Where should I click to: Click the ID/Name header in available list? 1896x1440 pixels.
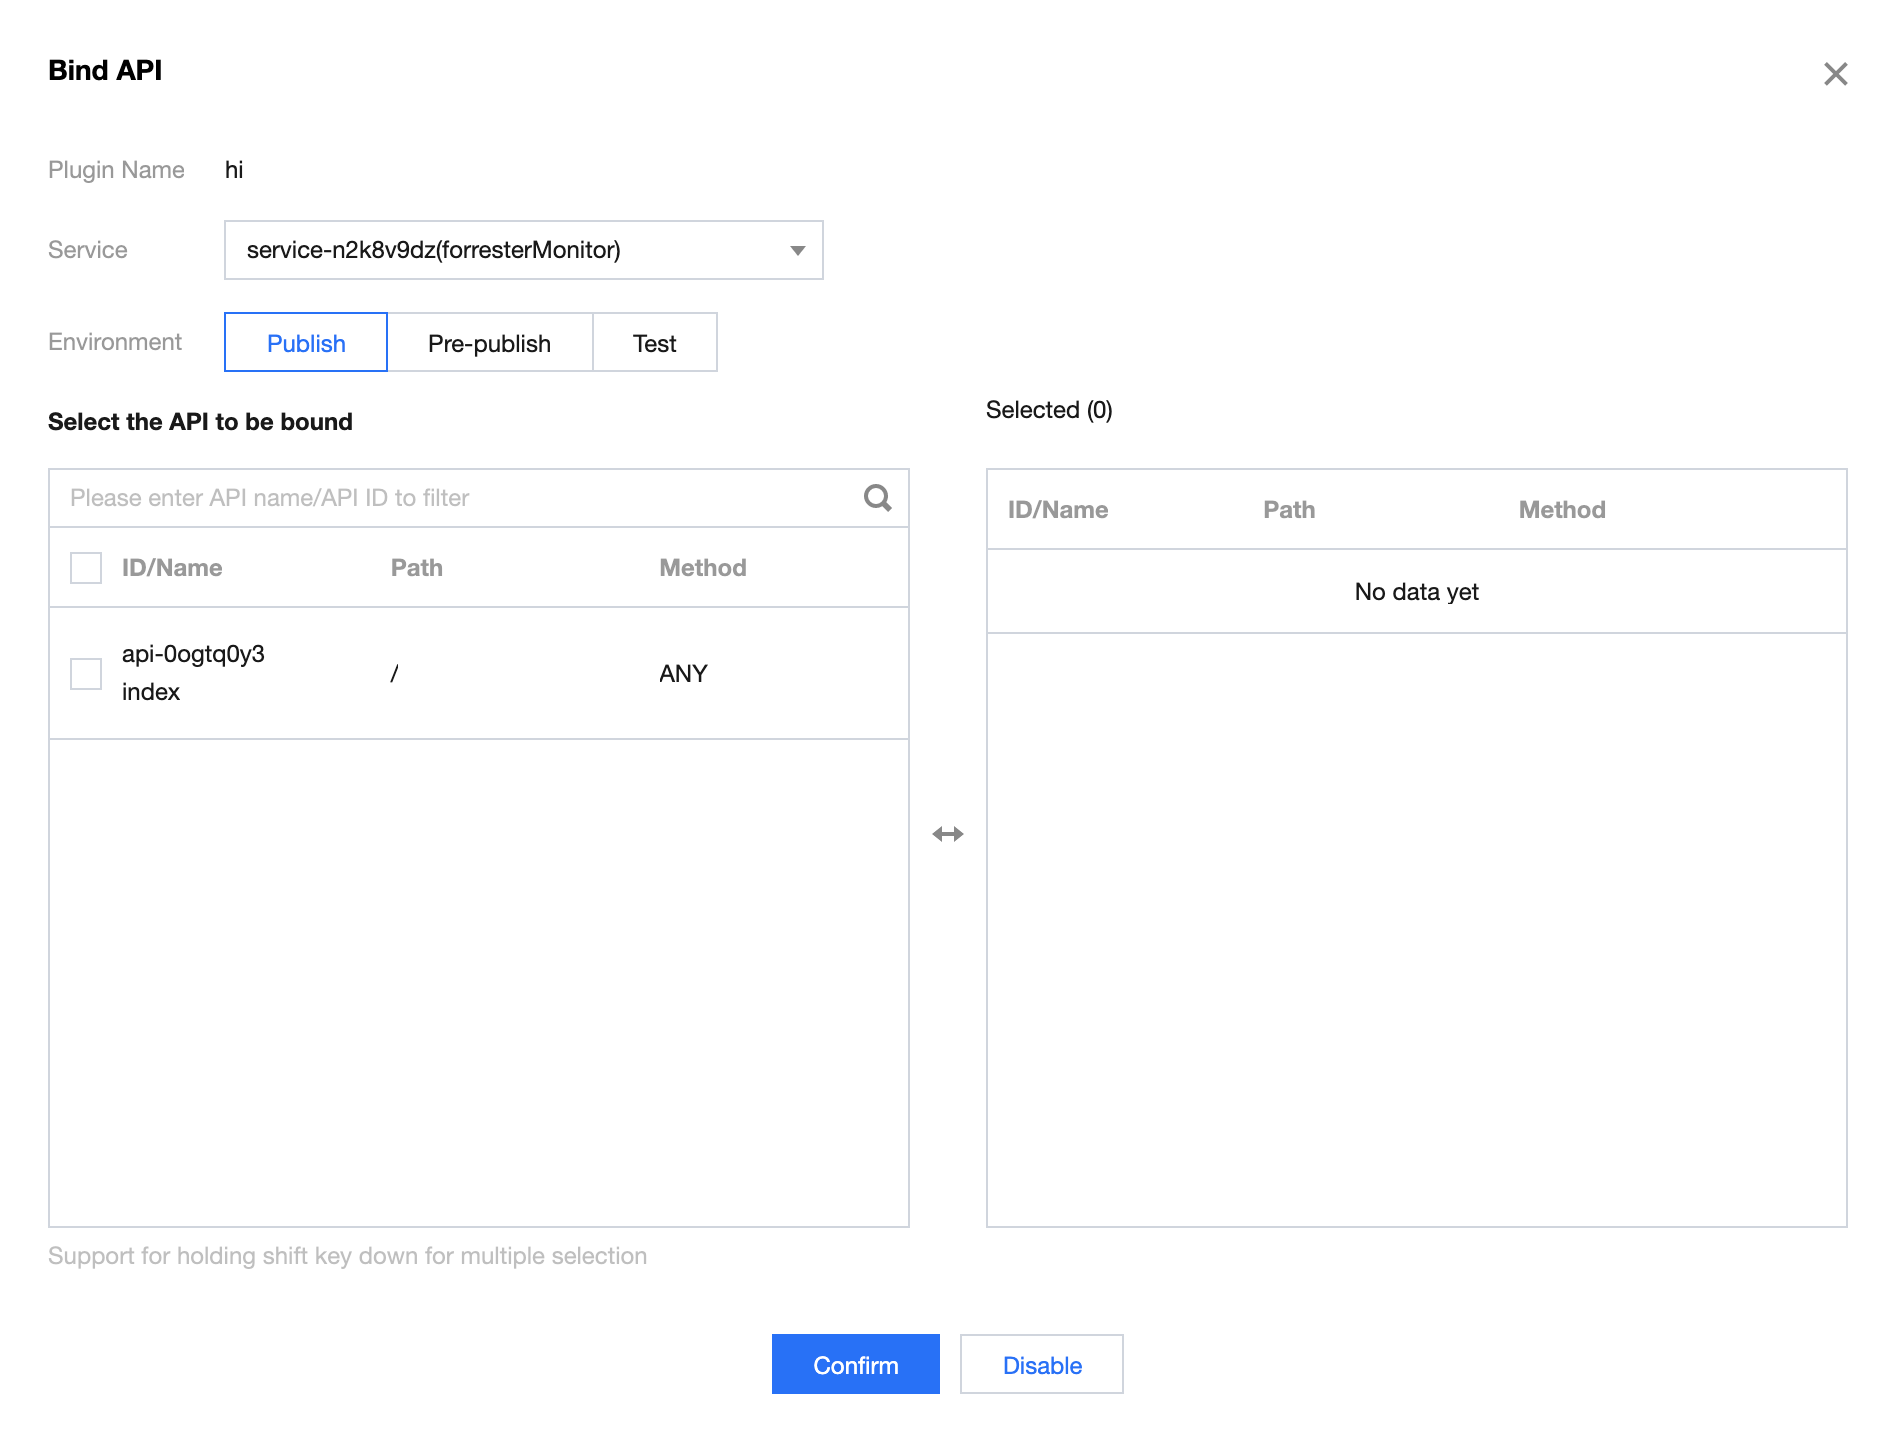pyautogui.click(x=172, y=568)
